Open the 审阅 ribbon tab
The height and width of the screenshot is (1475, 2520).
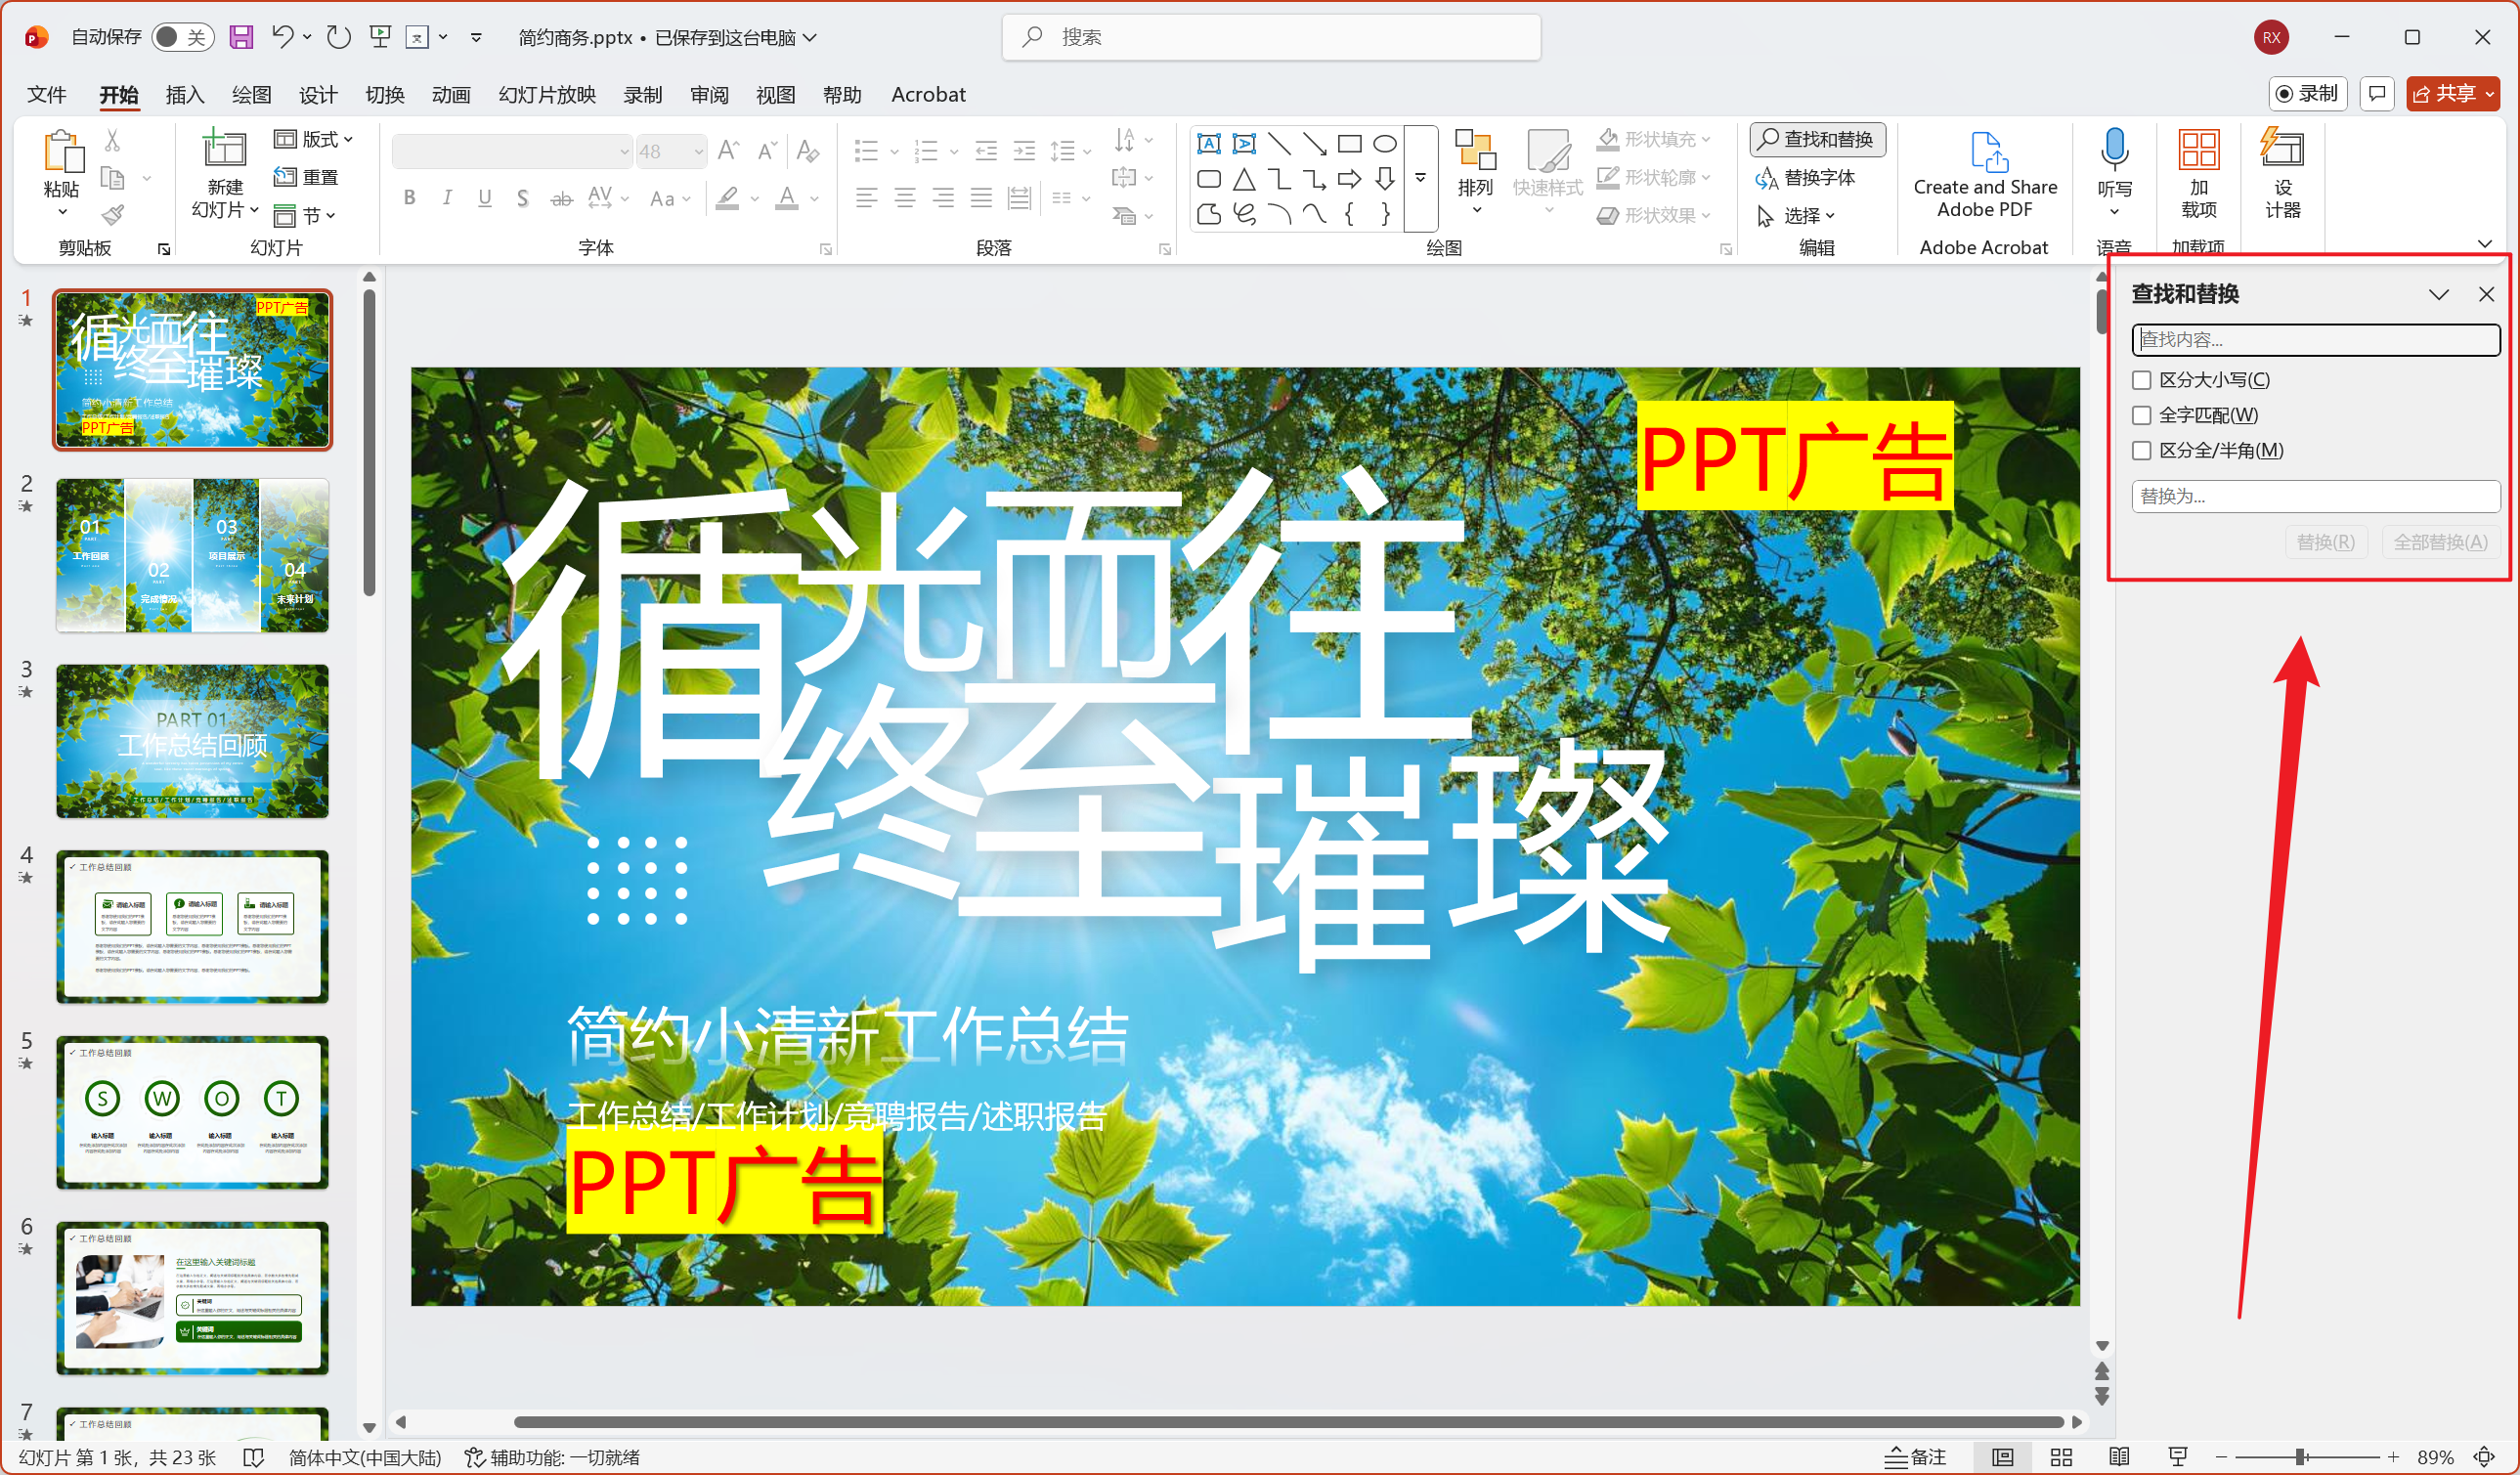(x=708, y=94)
